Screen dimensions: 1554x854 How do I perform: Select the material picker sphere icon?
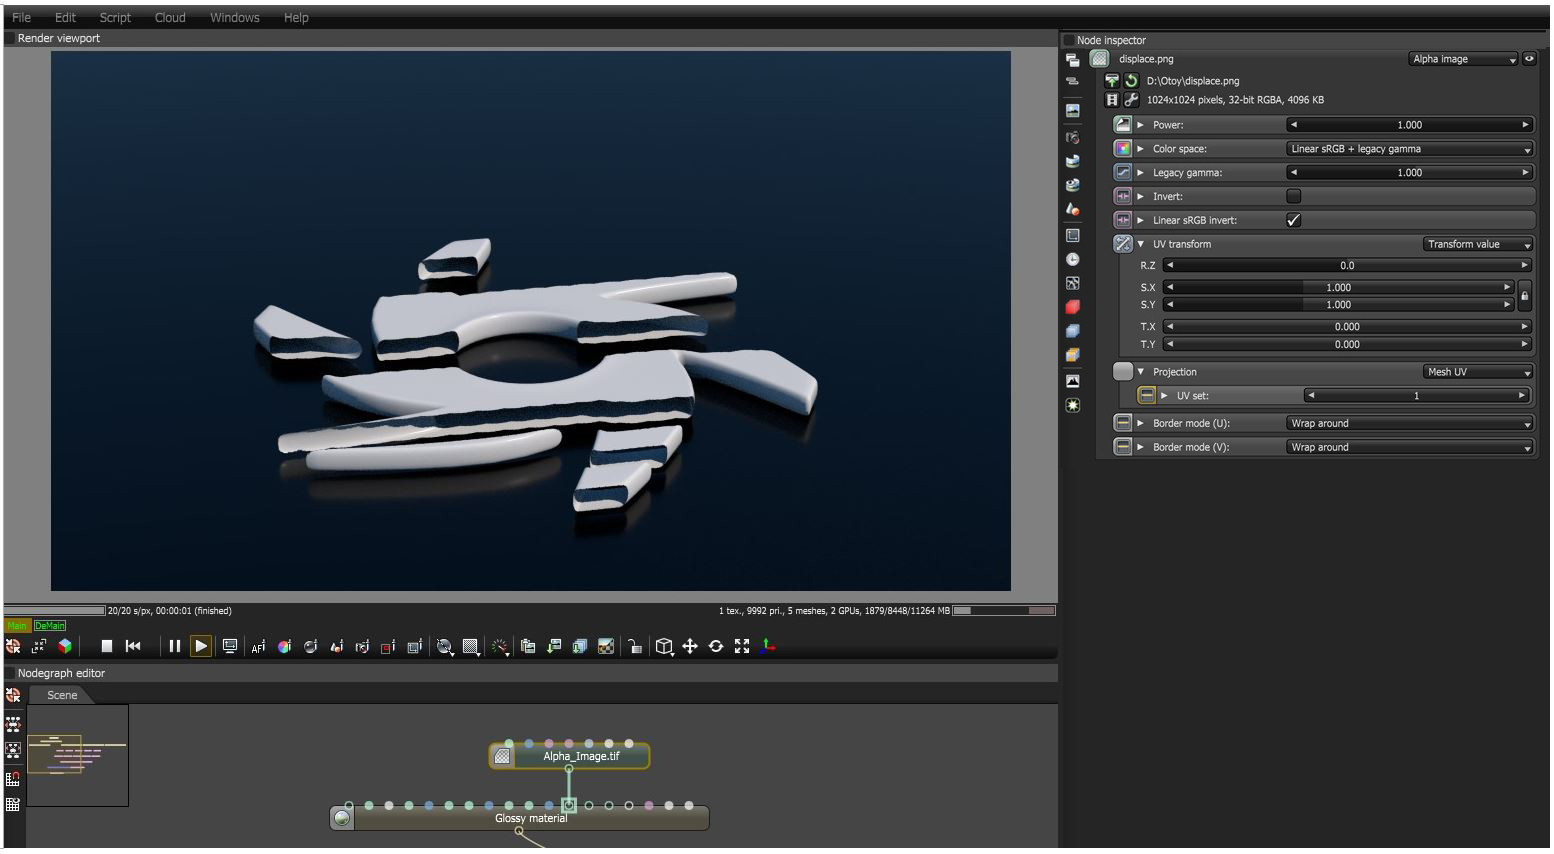(x=310, y=647)
